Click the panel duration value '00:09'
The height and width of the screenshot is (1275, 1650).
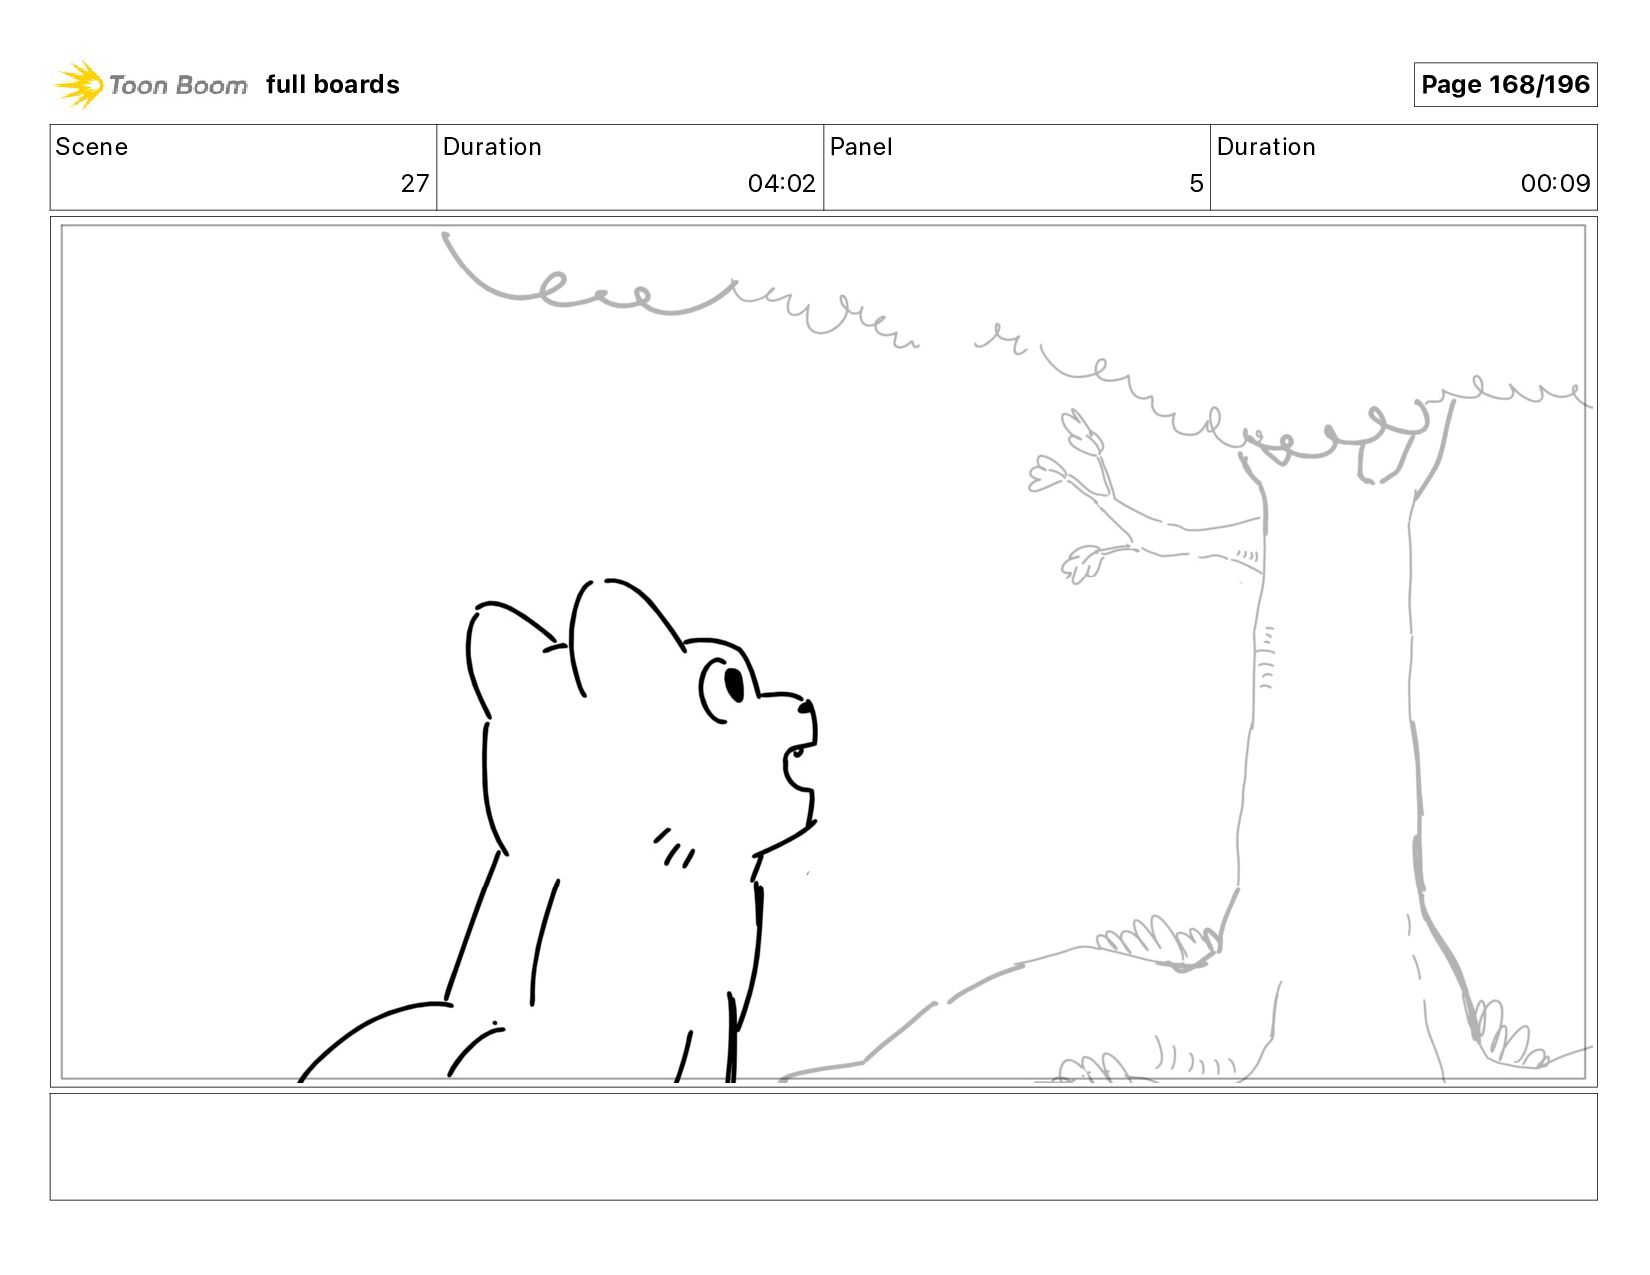pos(1555,184)
